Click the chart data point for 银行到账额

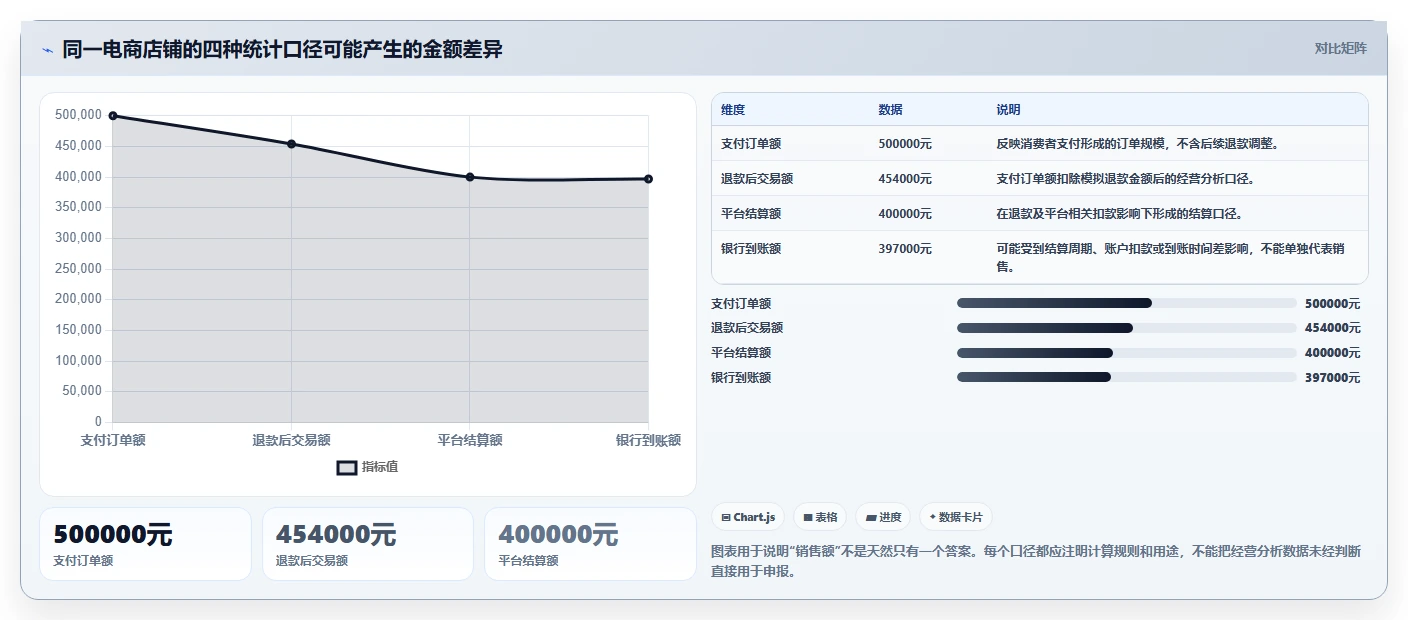coord(648,179)
